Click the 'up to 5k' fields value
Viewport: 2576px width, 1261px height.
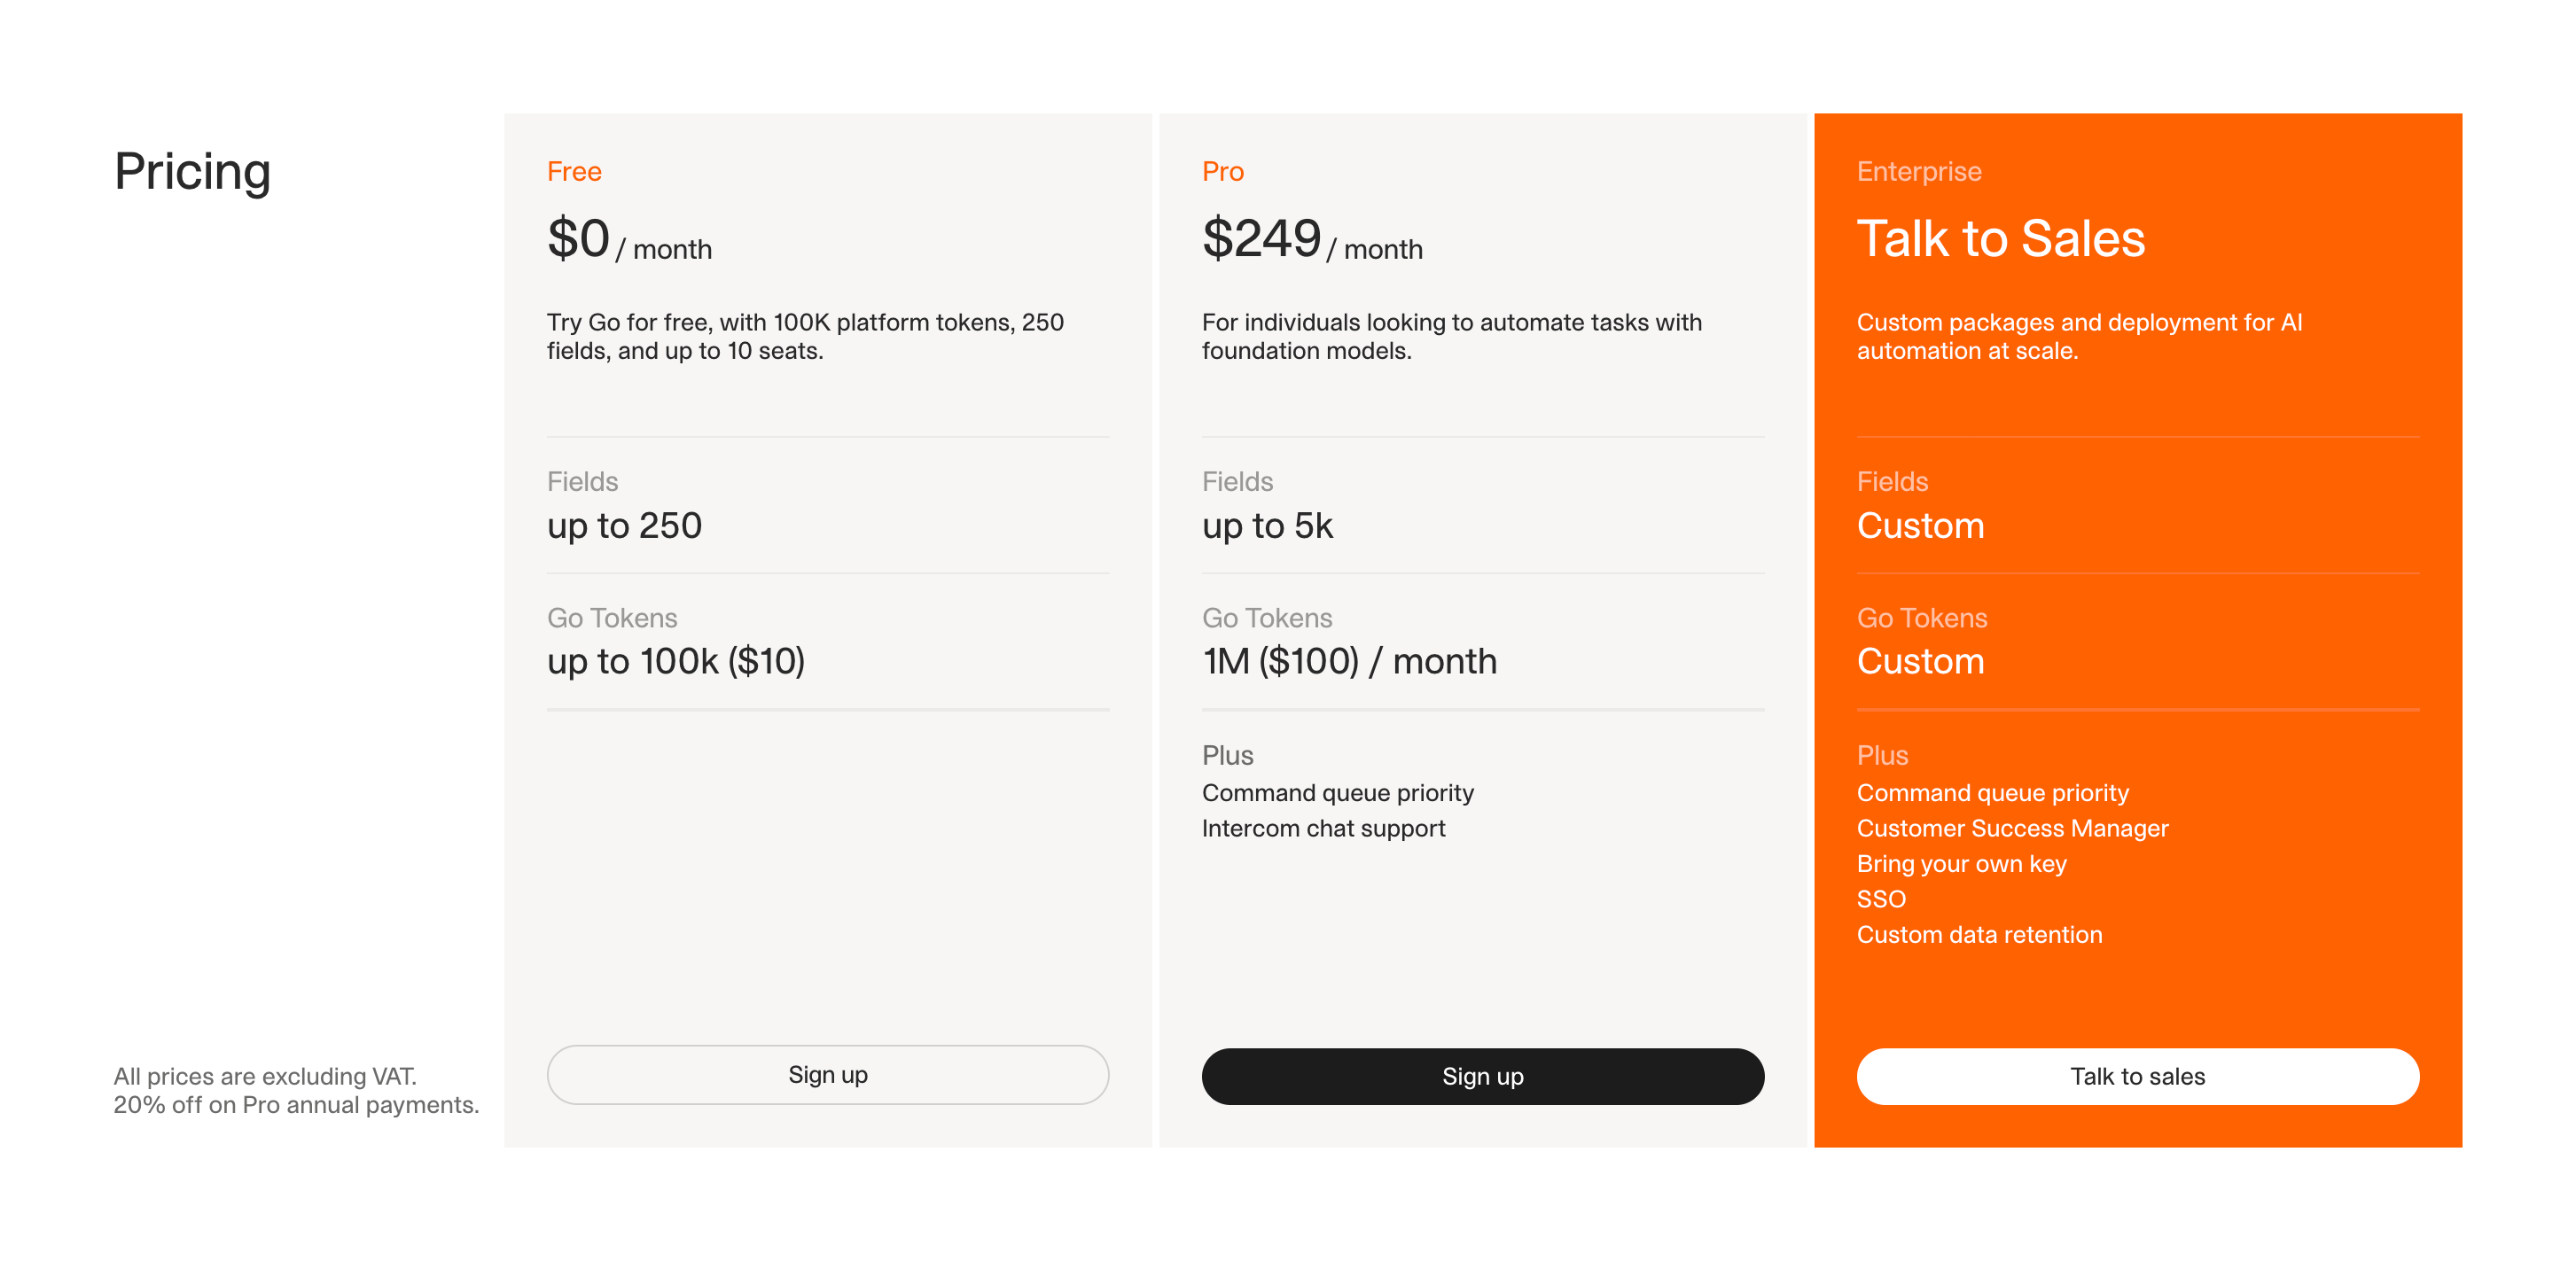click(x=1267, y=526)
